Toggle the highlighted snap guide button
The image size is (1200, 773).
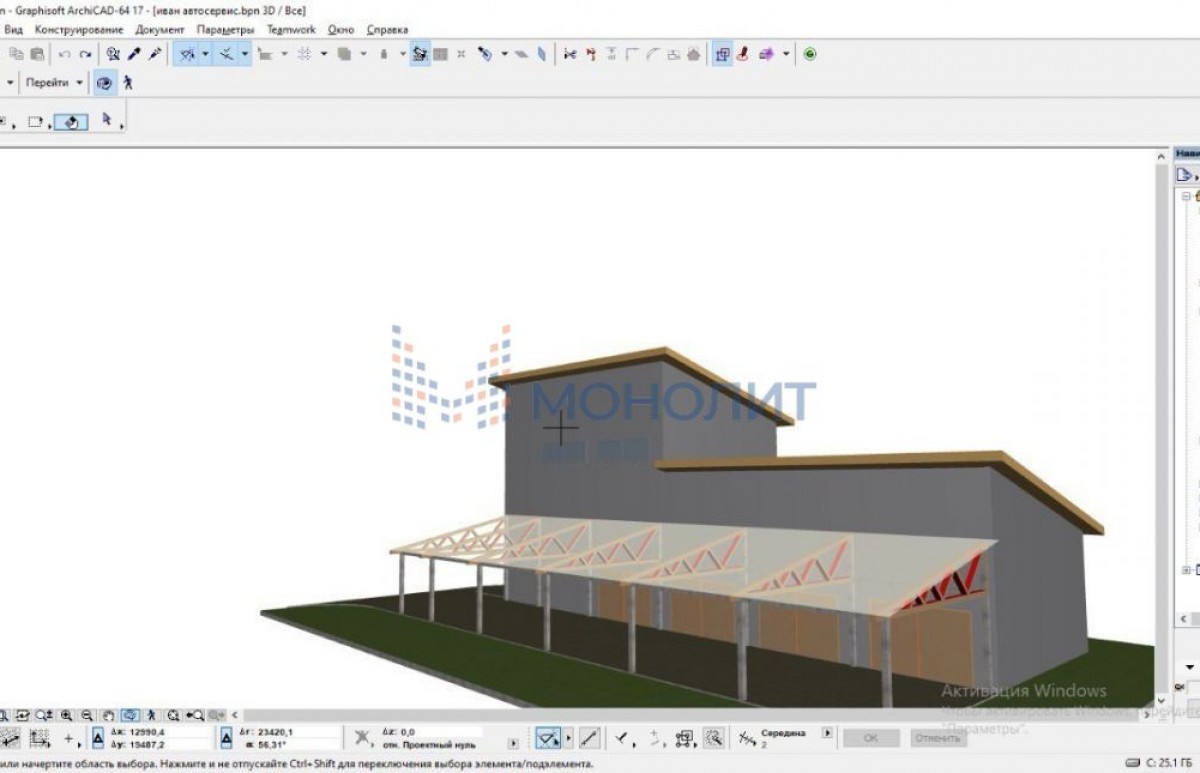coord(548,738)
